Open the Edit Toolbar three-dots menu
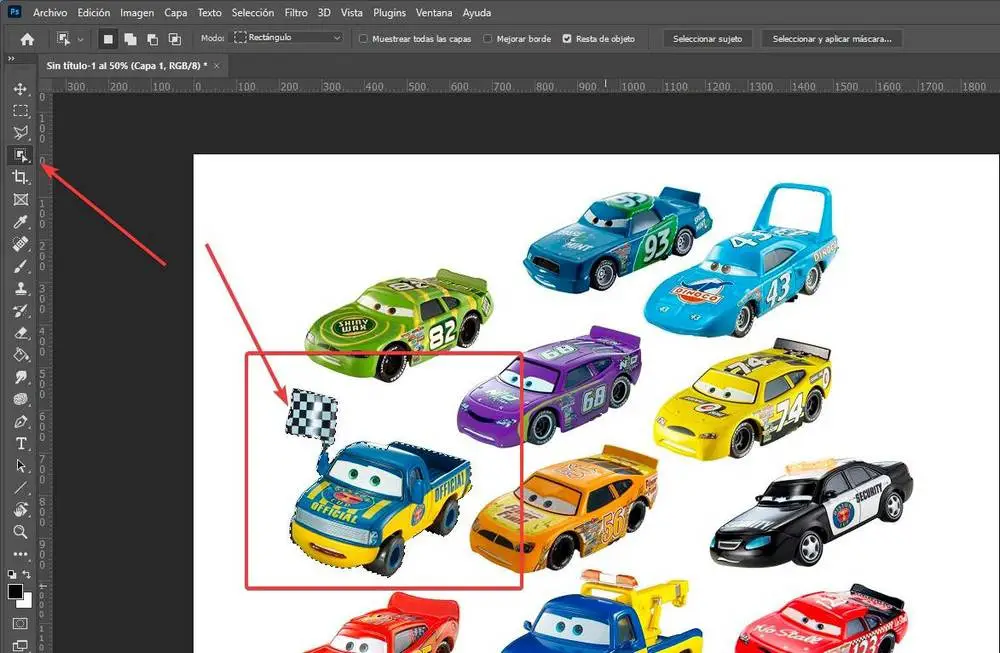The width and height of the screenshot is (1000, 653). (x=20, y=554)
